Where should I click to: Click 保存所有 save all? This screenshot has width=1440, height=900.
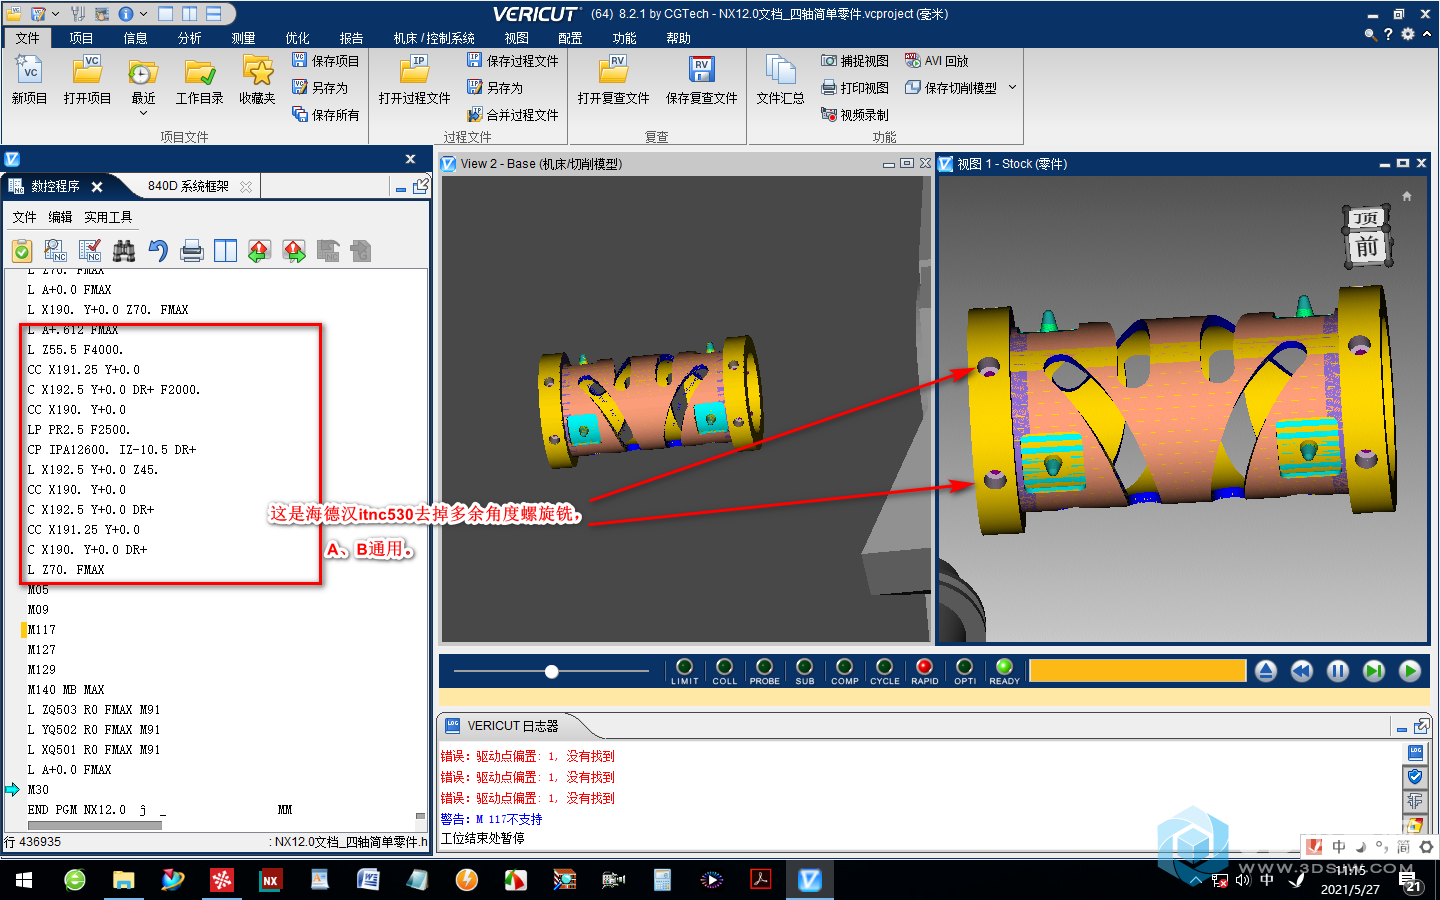click(325, 115)
